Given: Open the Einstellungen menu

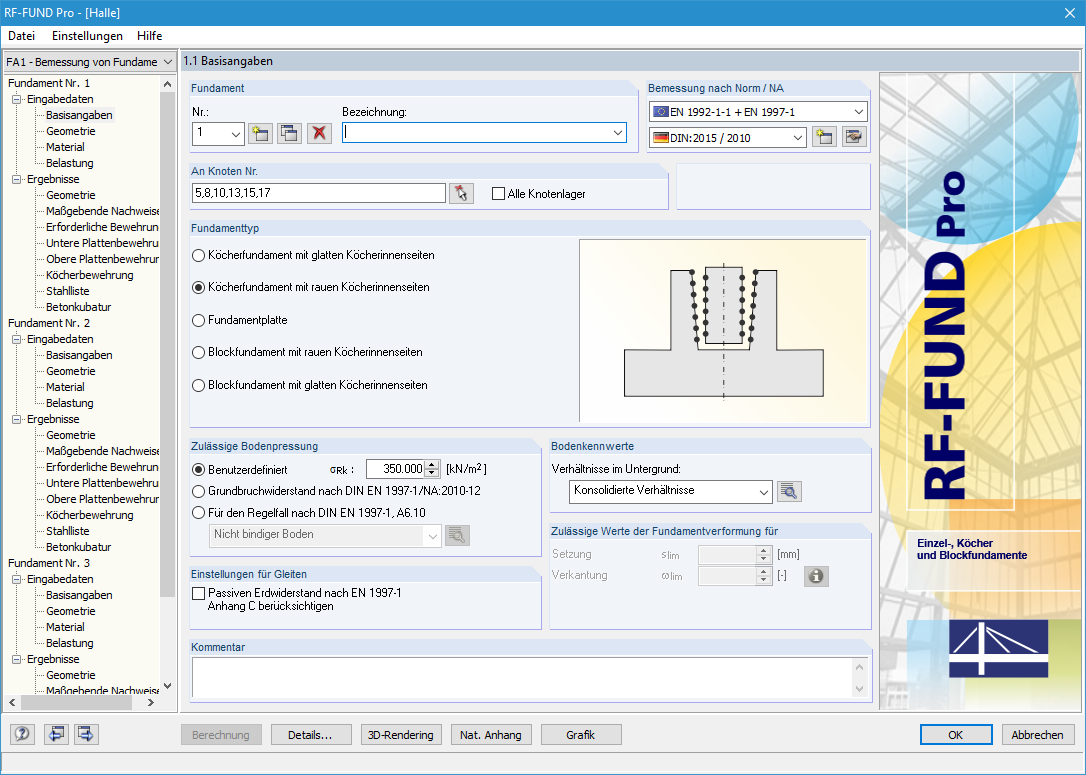Looking at the screenshot, I should 87,36.
